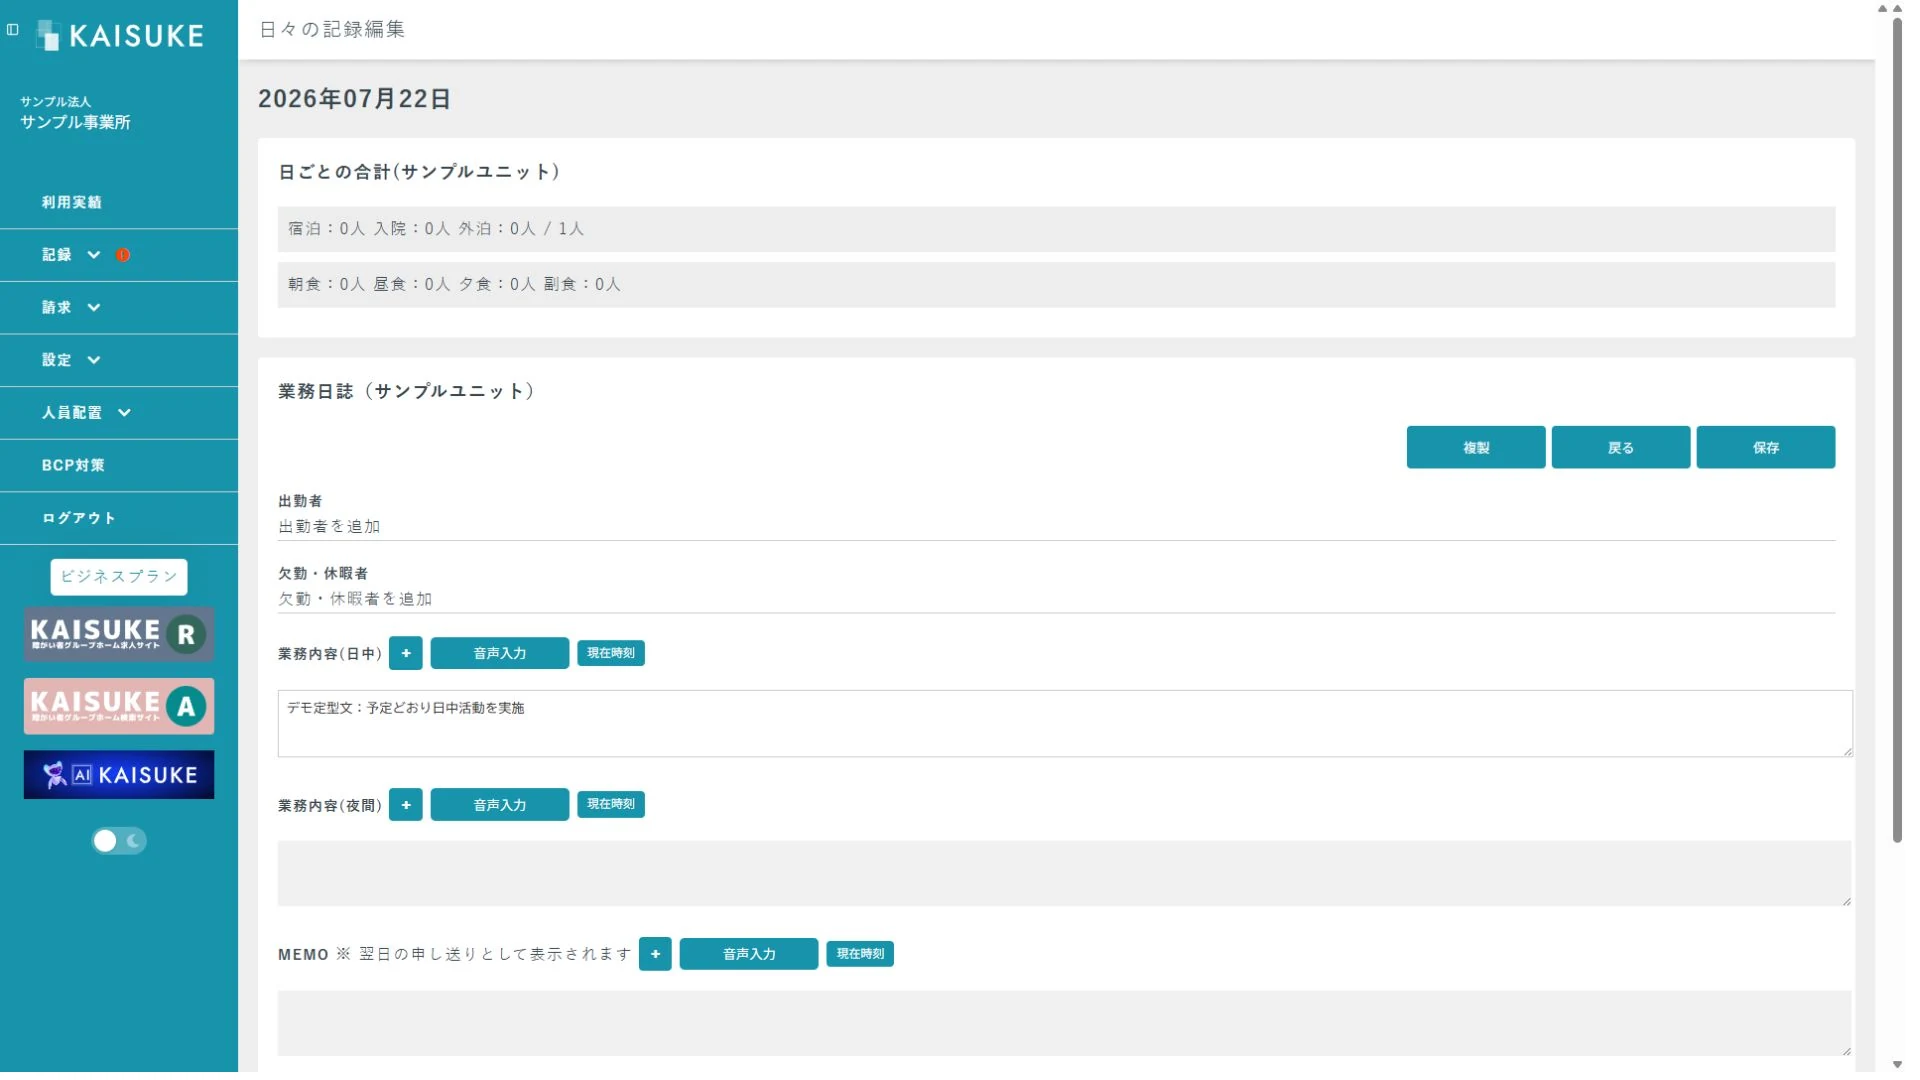Click the サンプル事業所 office name

[75, 122]
